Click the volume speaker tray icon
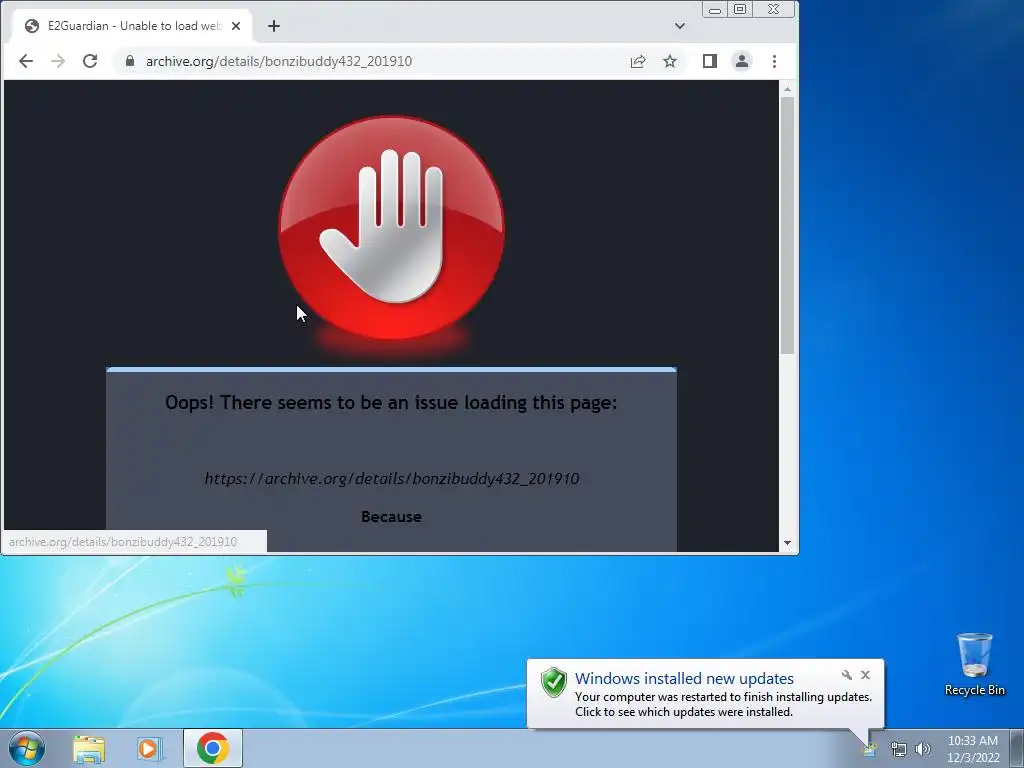 tap(923, 749)
